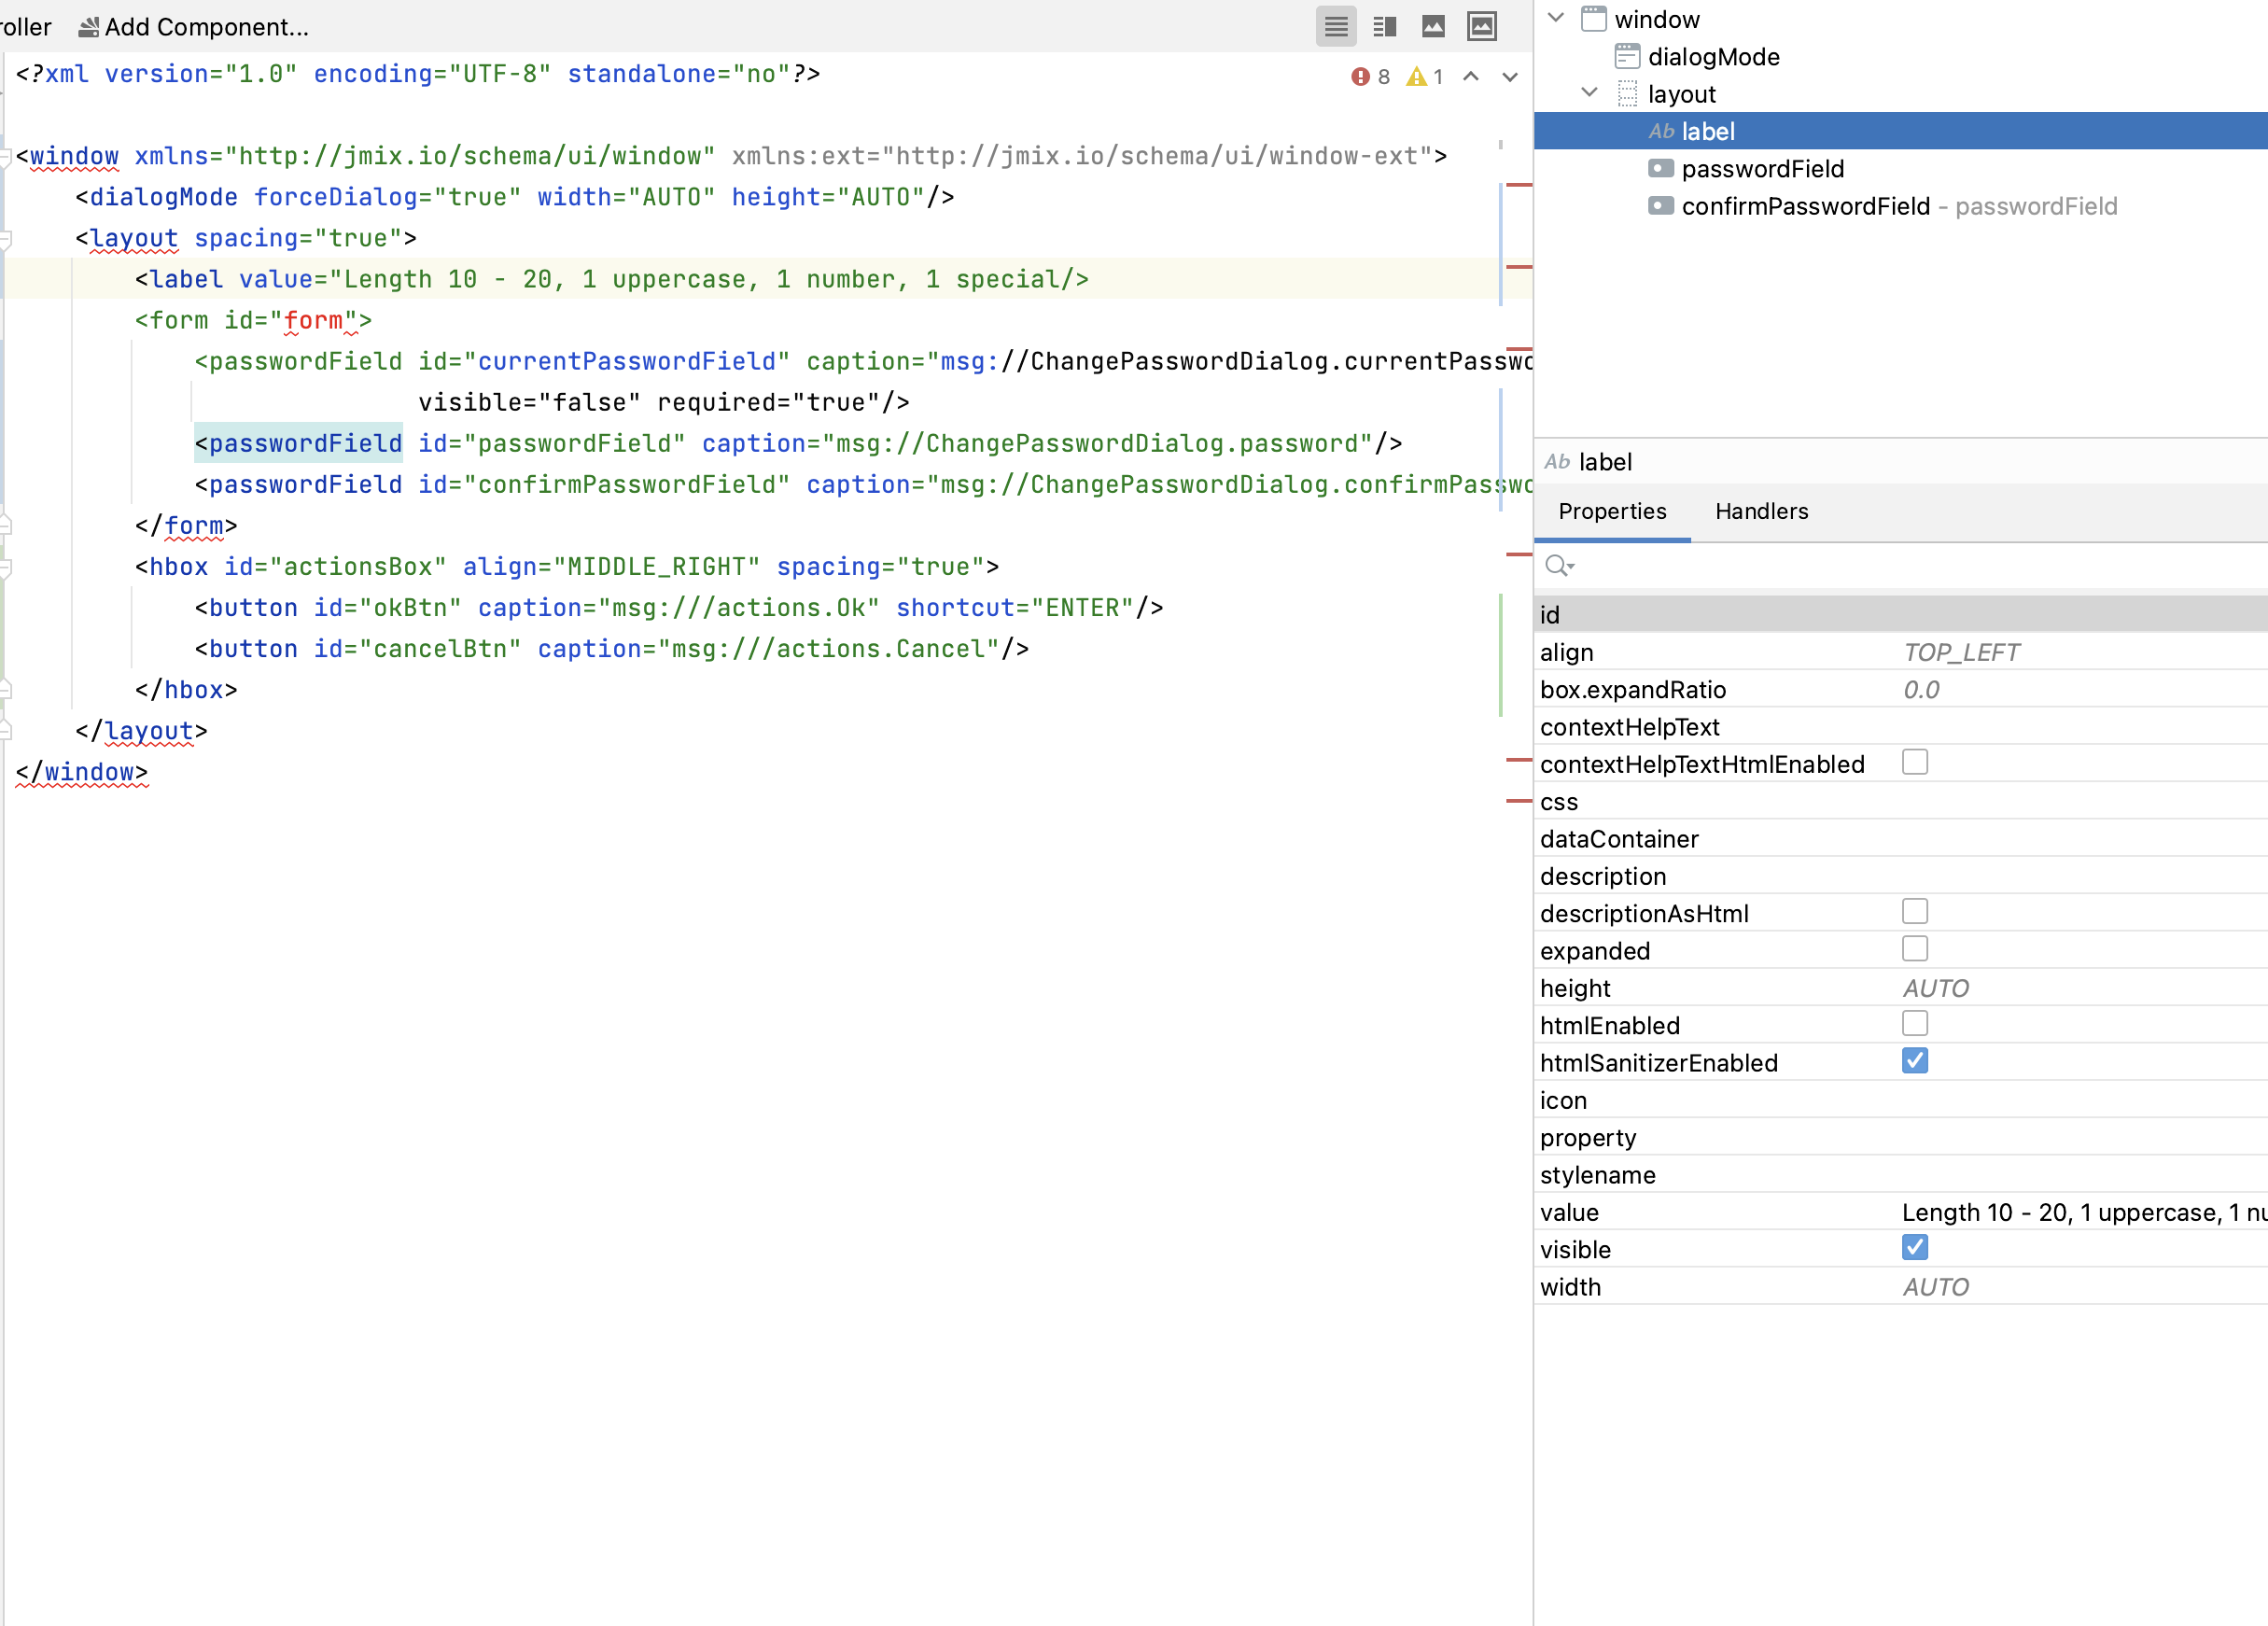Open the preview in window icon
The height and width of the screenshot is (1626, 2268).
point(1482,27)
